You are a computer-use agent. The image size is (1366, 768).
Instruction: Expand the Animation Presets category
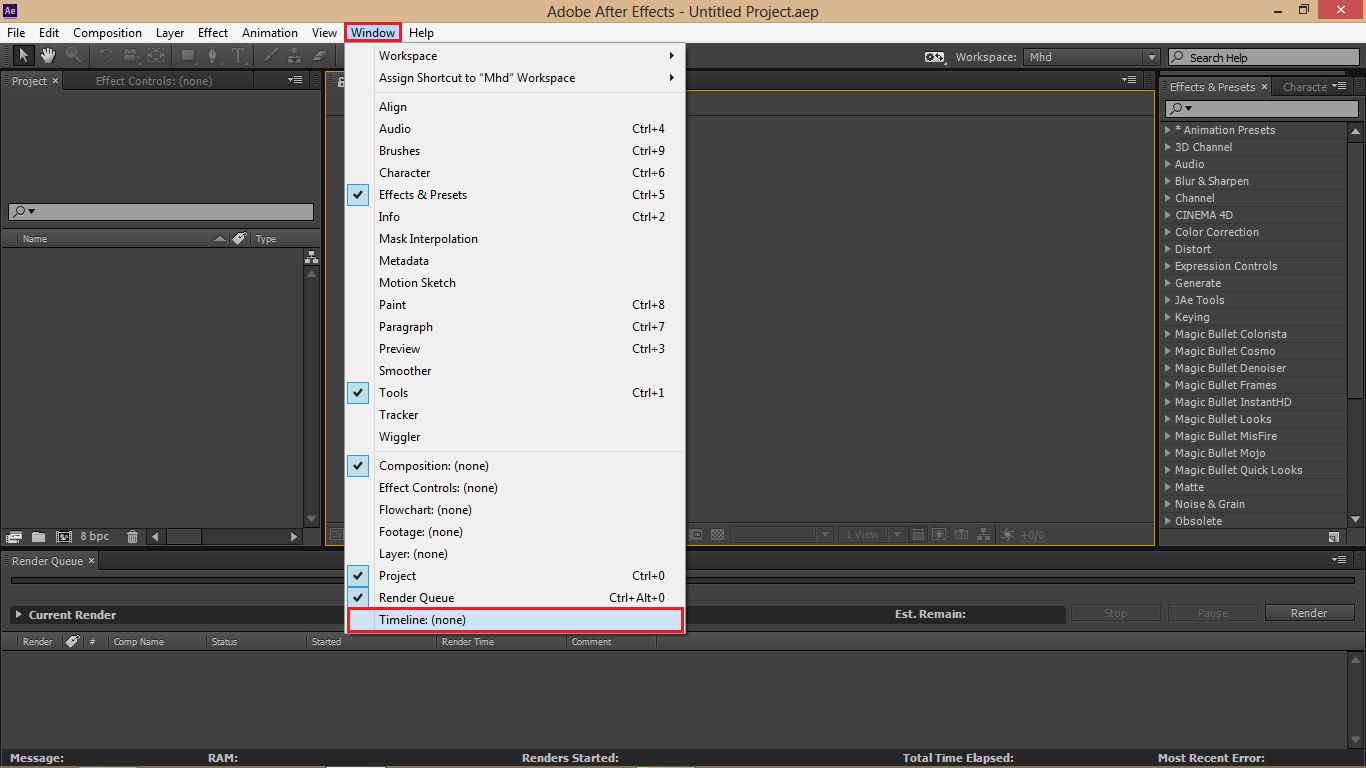click(x=1167, y=130)
